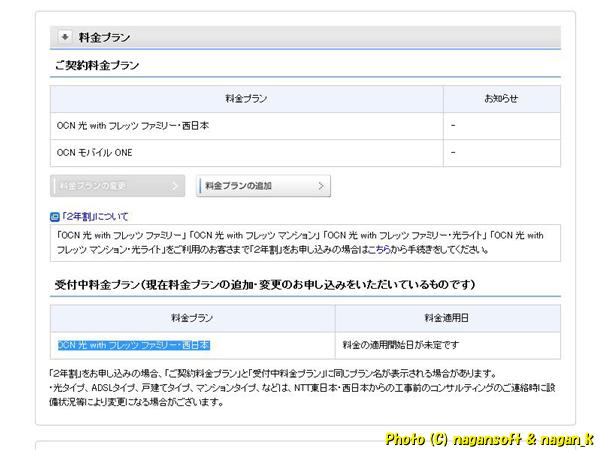Click the 受付中料金プラン section heading
This screenshot has height=450, width=600.
pyautogui.click(x=264, y=285)
